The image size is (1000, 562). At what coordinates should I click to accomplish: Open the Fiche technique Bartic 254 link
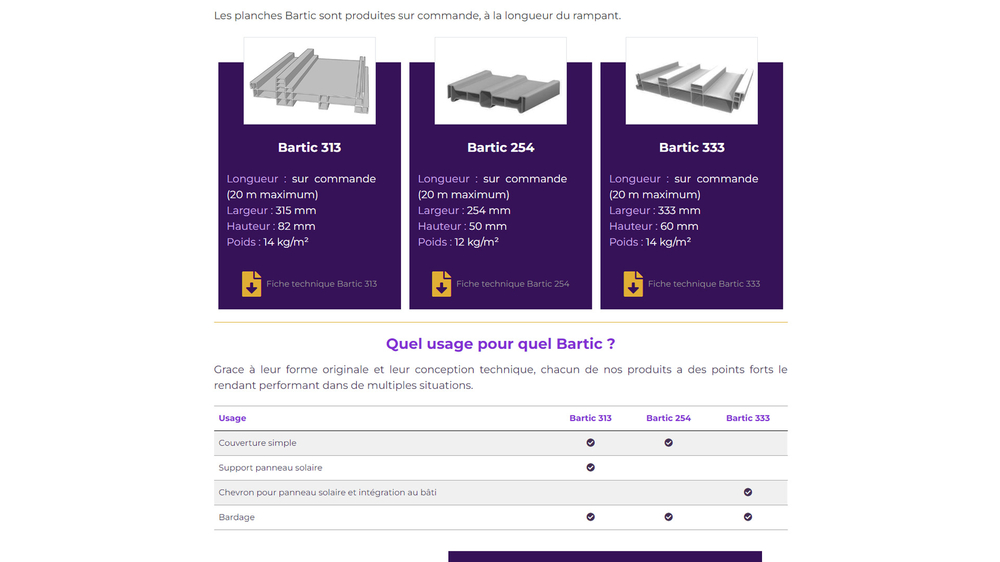(x=512, y=284)
